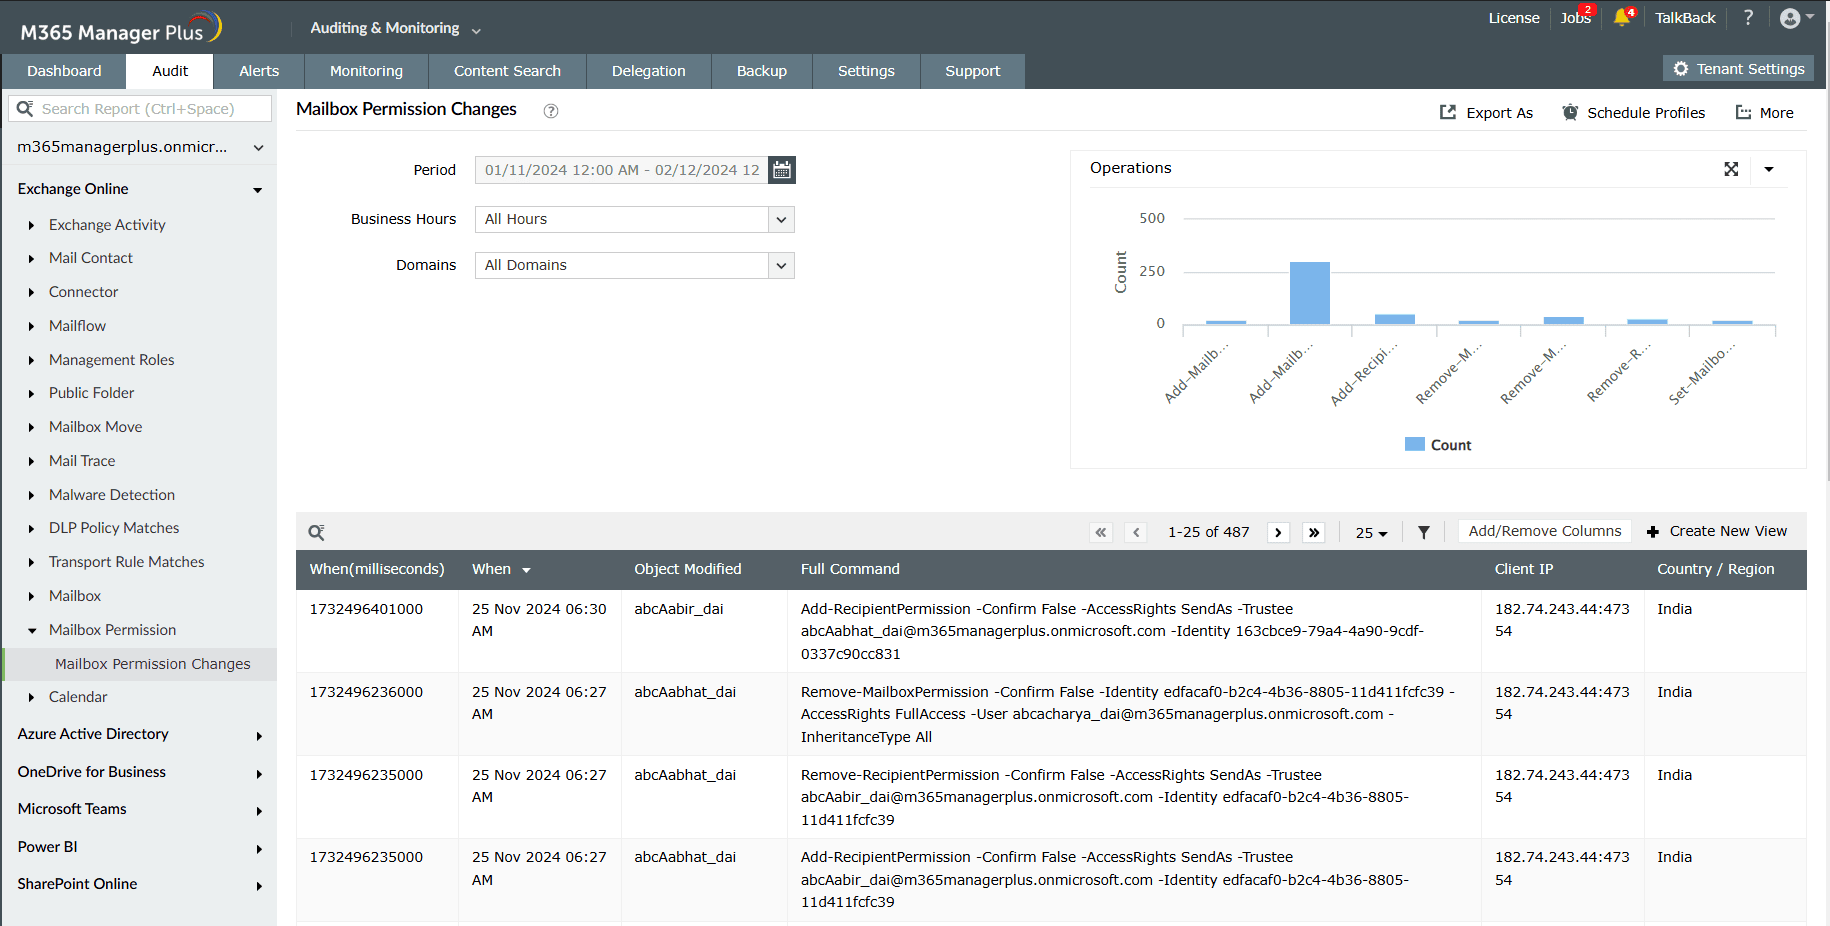Open the Content Search tab
The image size is (1830, 926).
[507, 71]
